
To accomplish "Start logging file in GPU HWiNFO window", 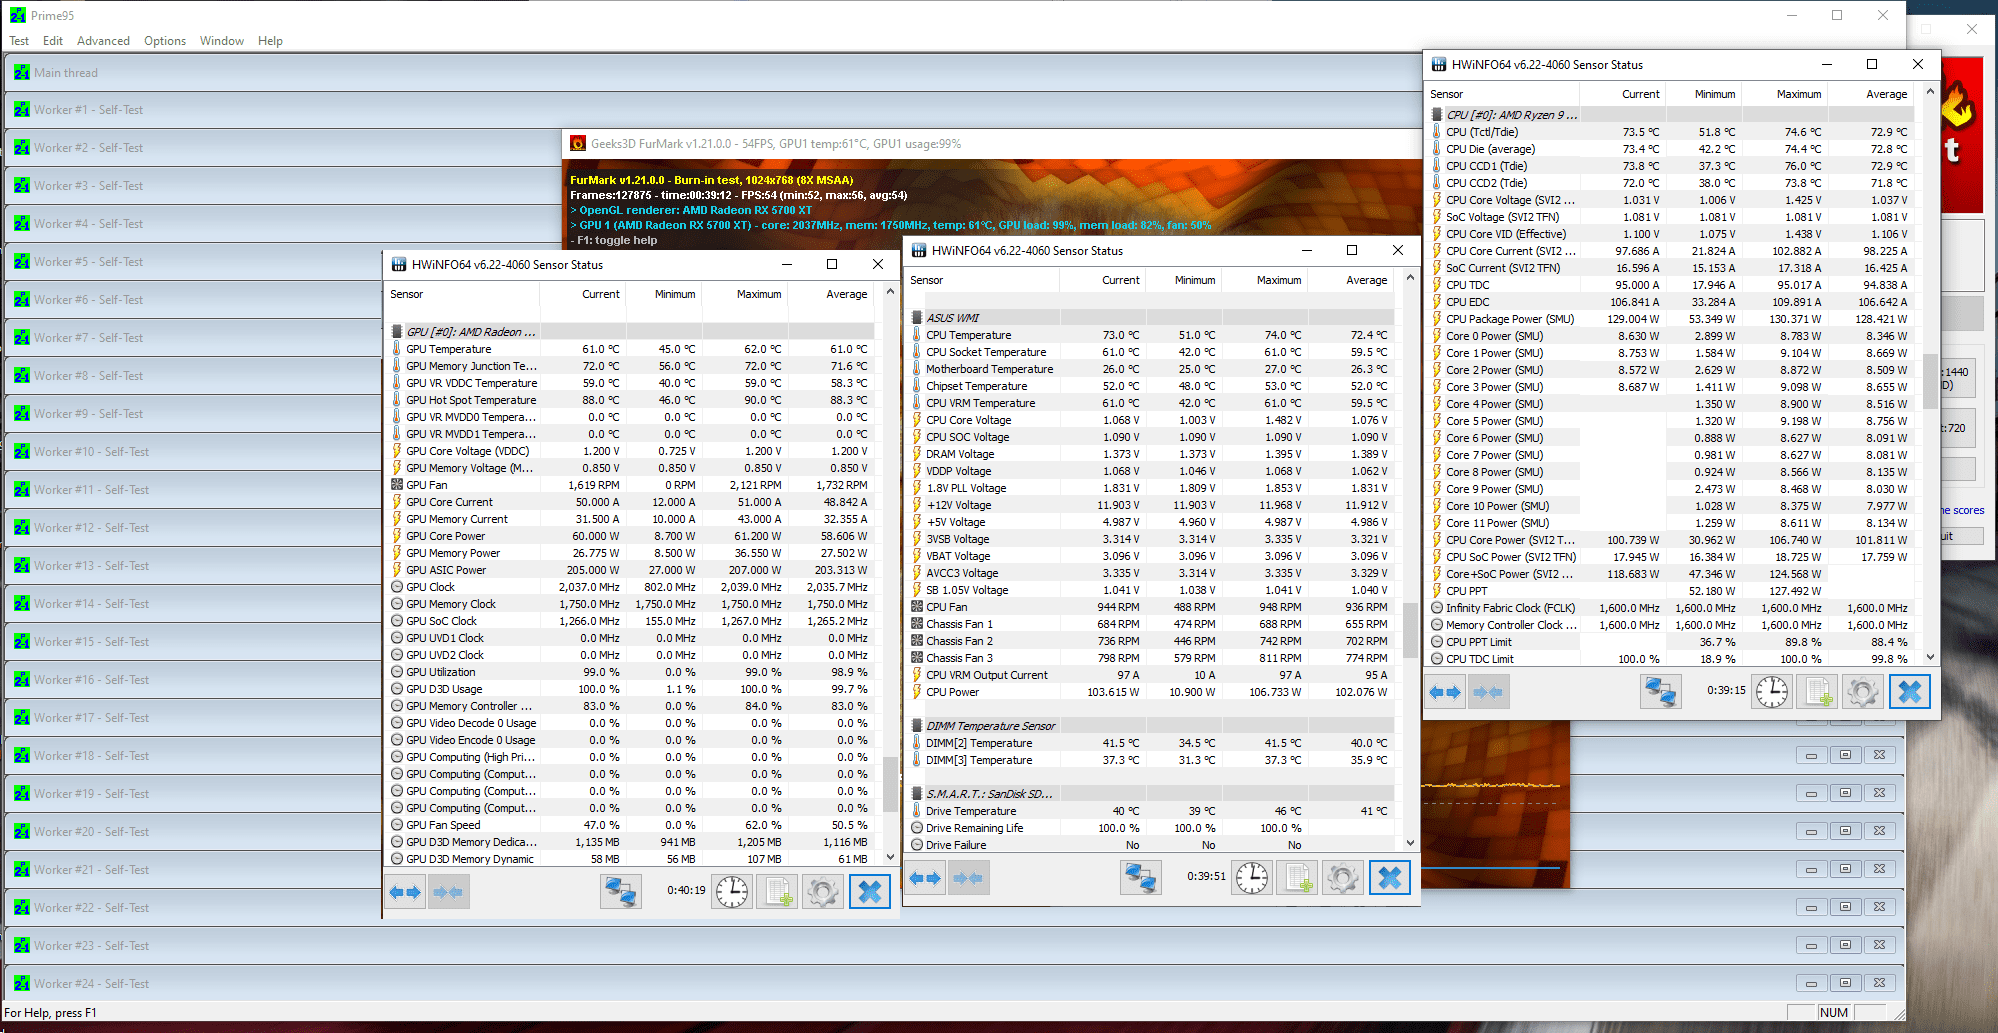I will tap(778, 891).
